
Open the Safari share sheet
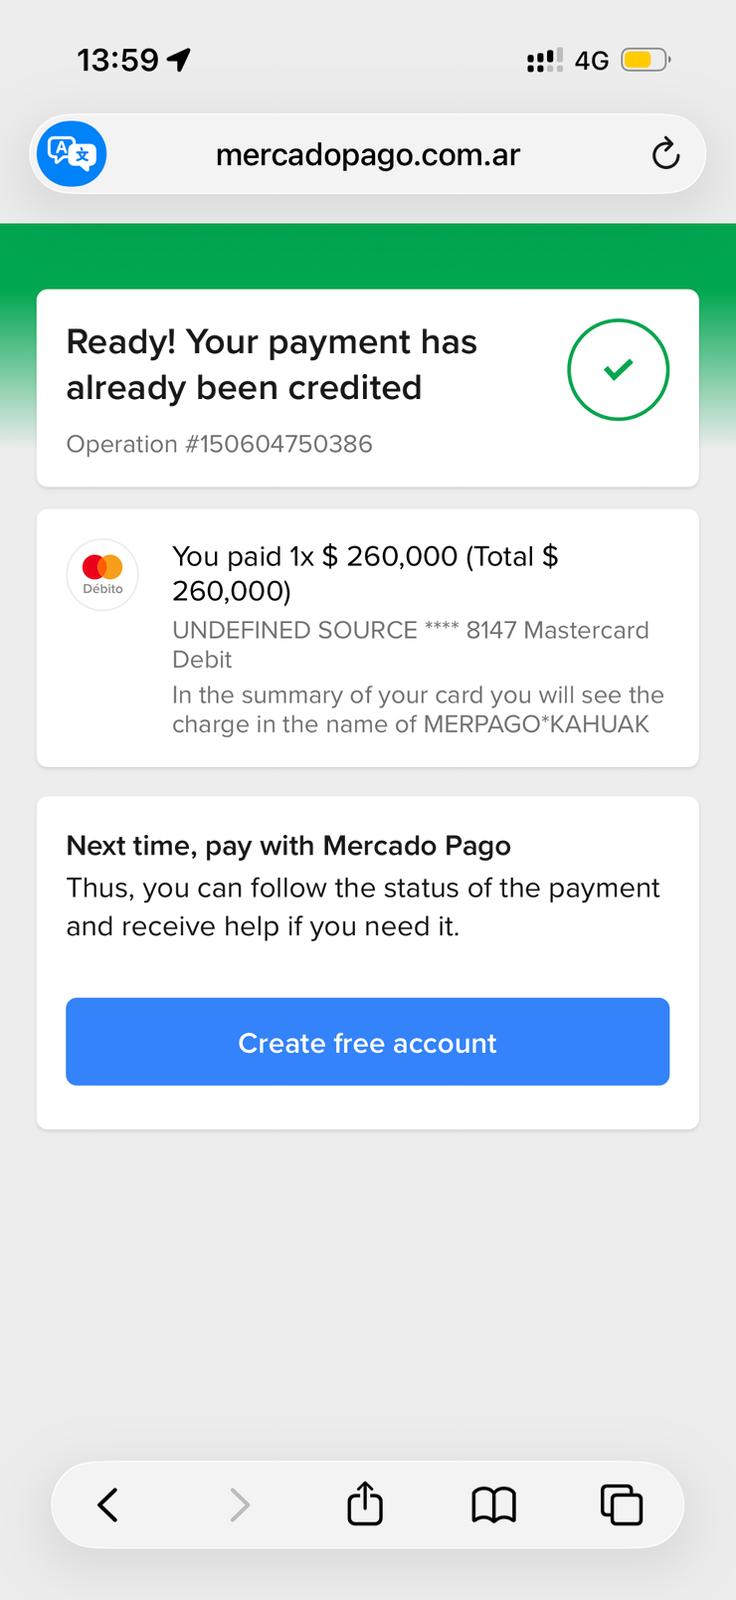(365, 1502)
